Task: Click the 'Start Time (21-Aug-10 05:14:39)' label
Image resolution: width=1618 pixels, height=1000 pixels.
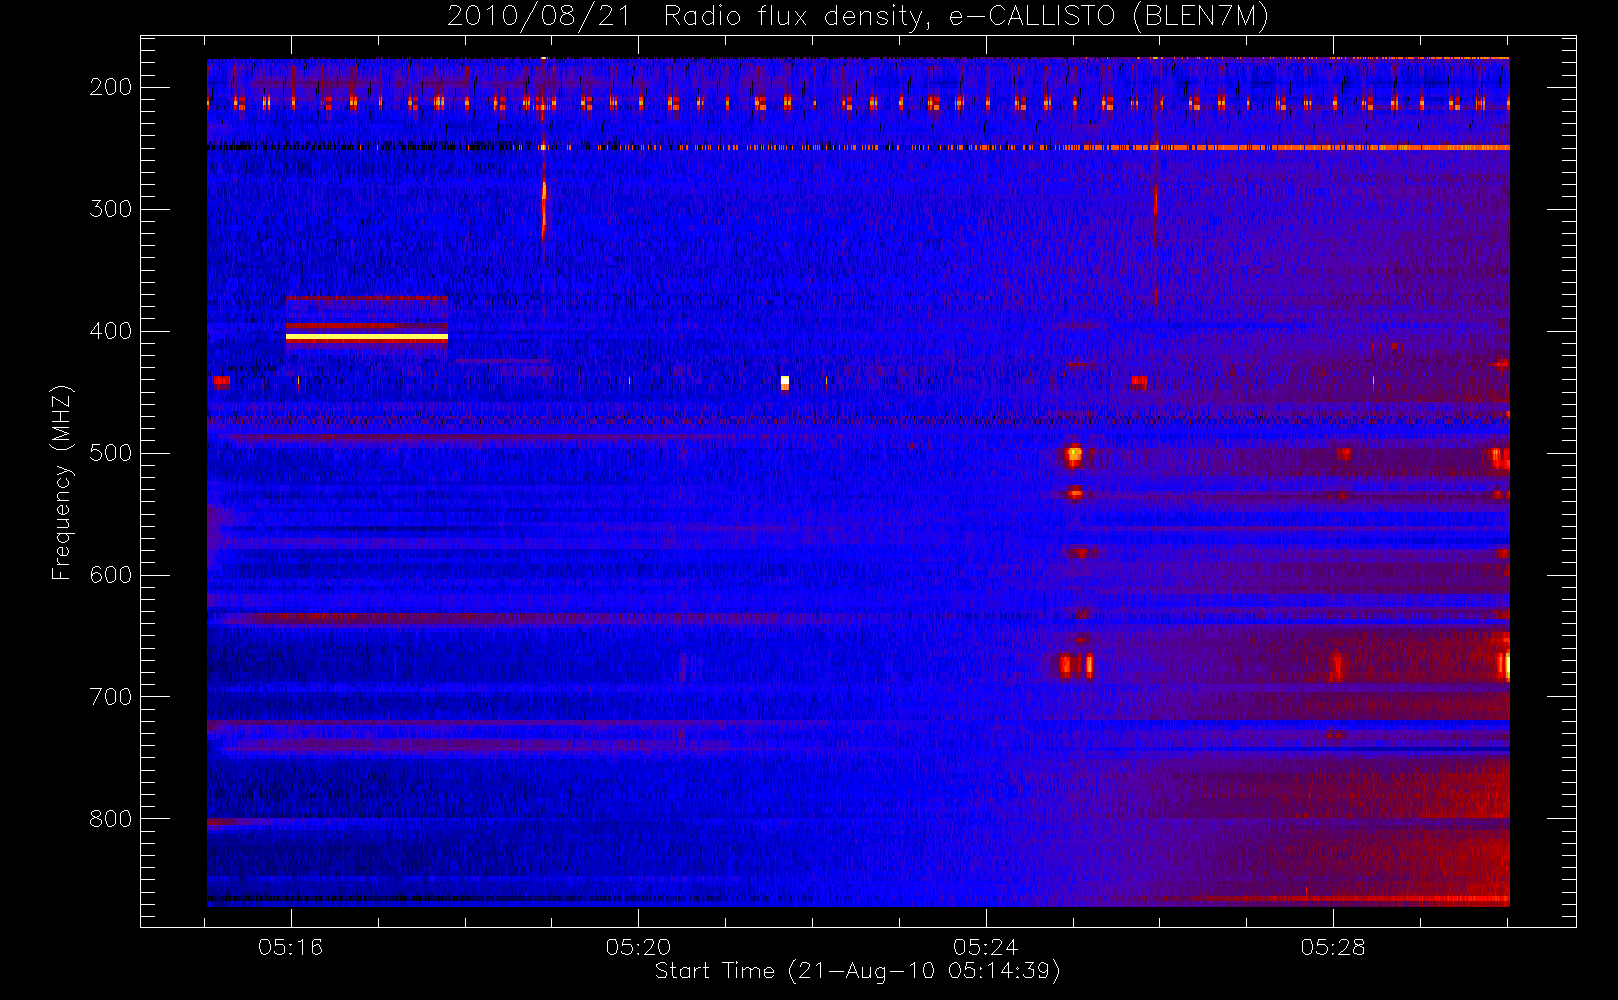Action: [x=857, y=971]
